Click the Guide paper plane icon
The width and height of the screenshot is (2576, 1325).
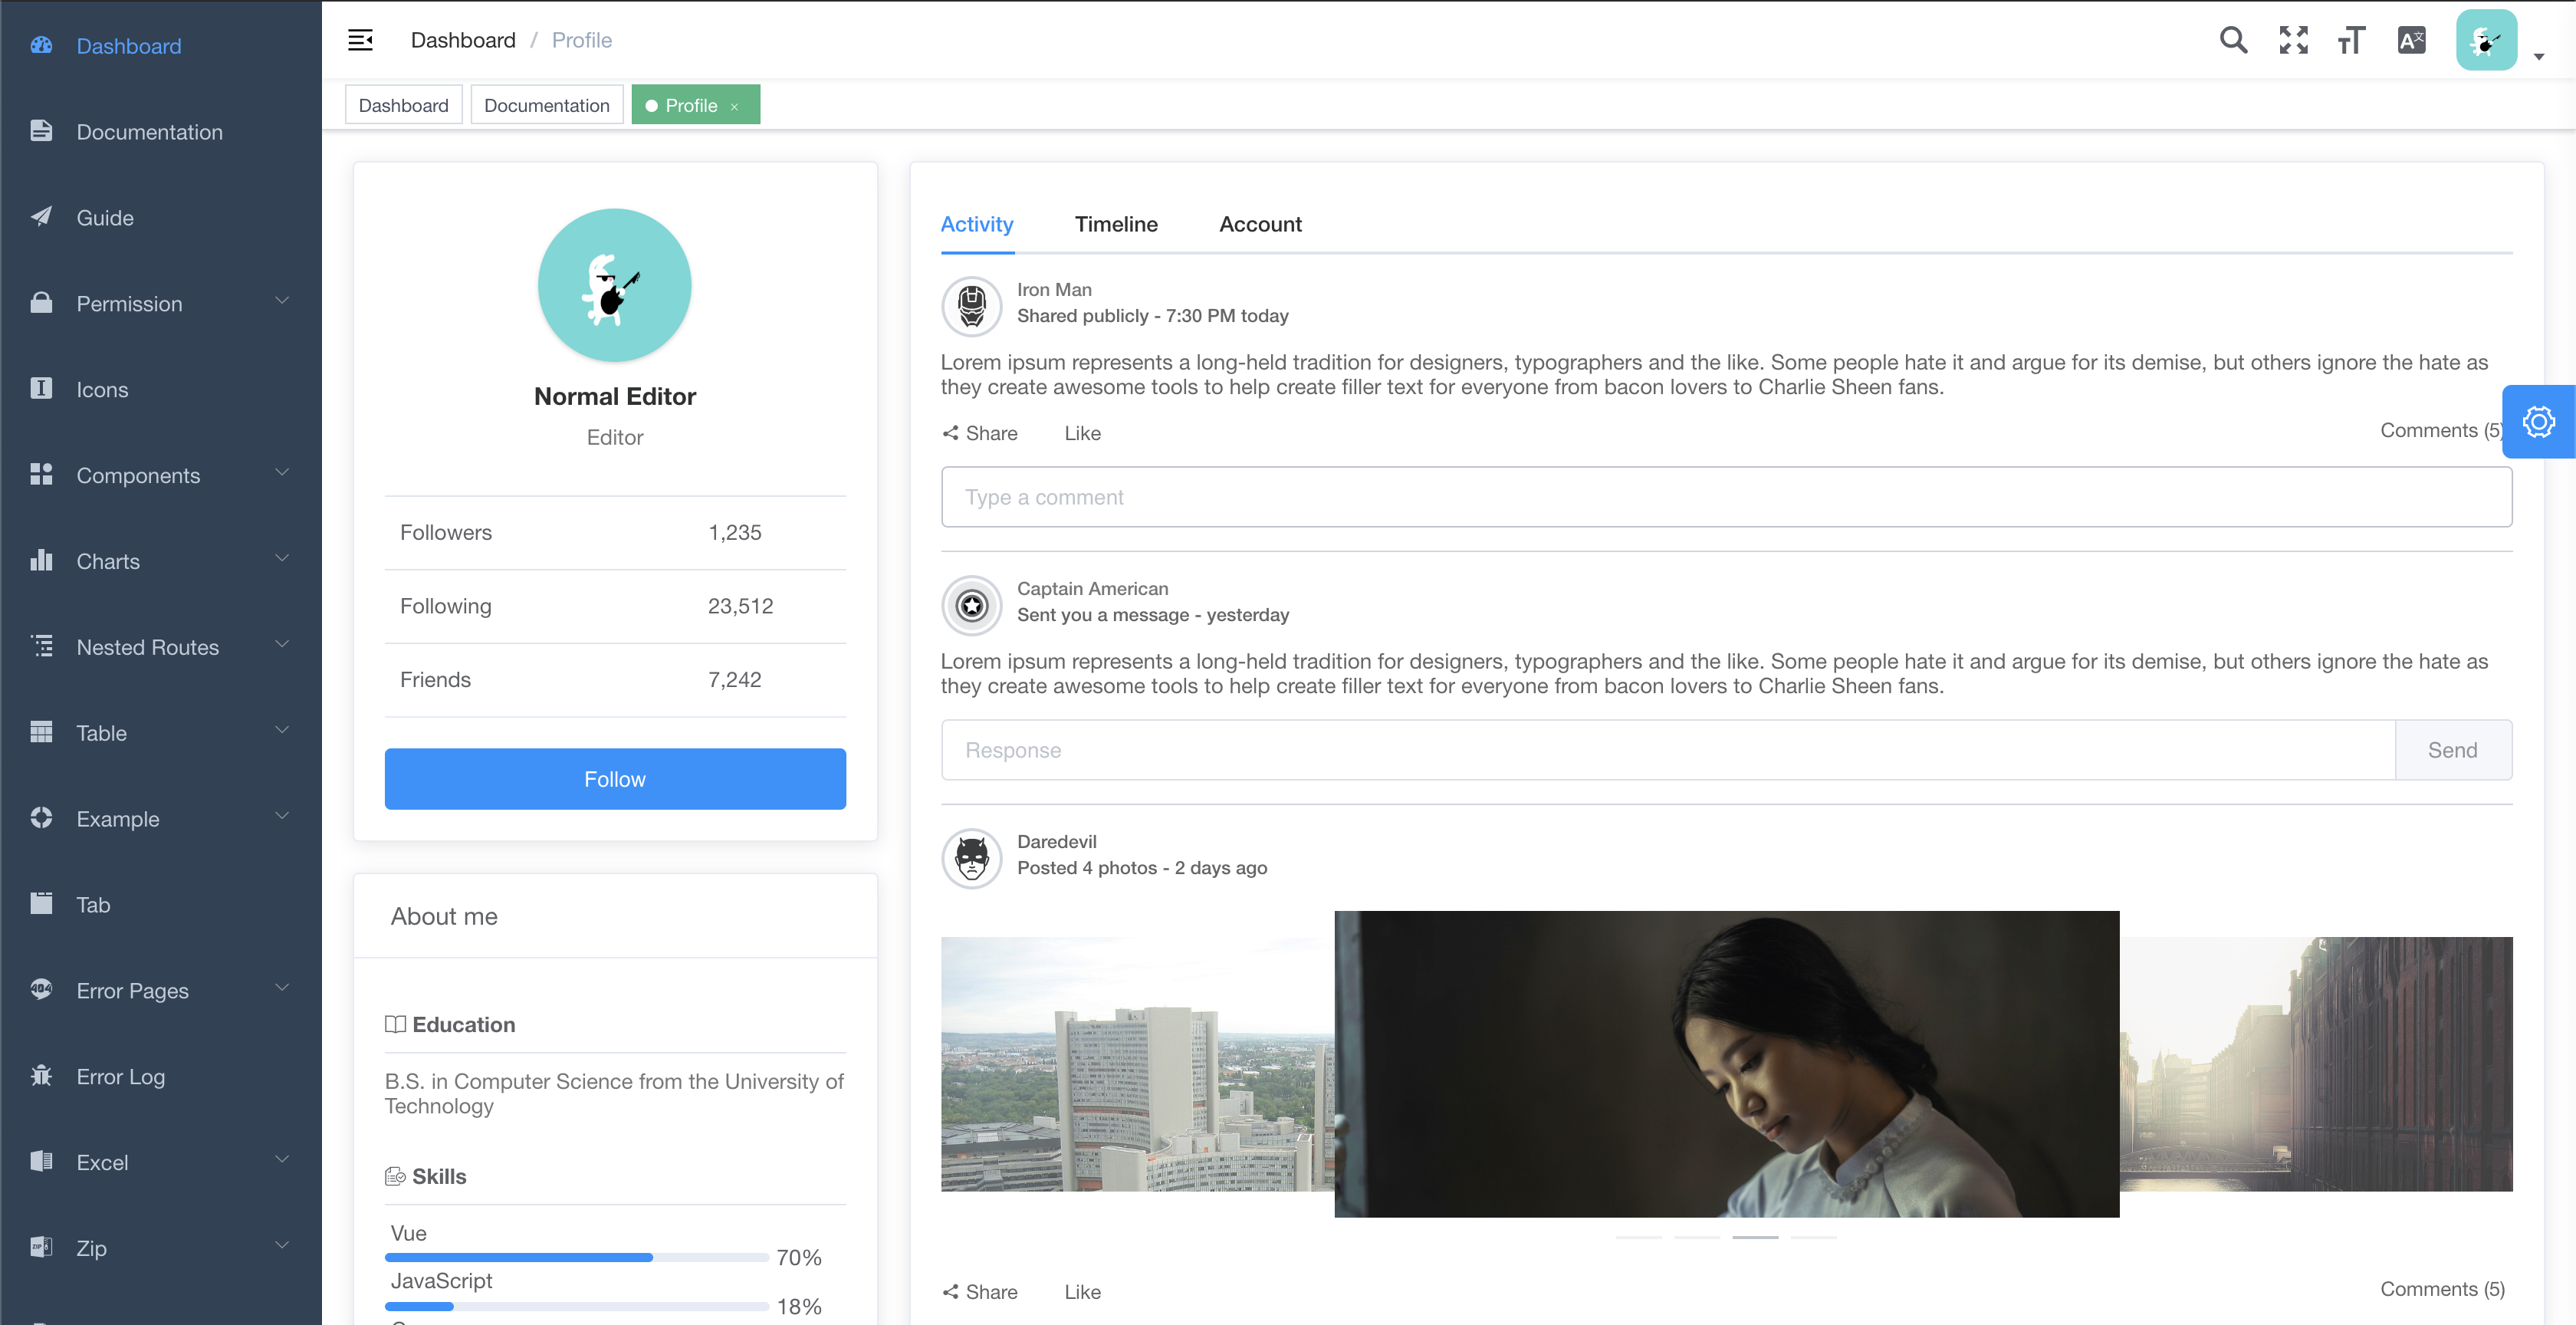click(41, 217)
